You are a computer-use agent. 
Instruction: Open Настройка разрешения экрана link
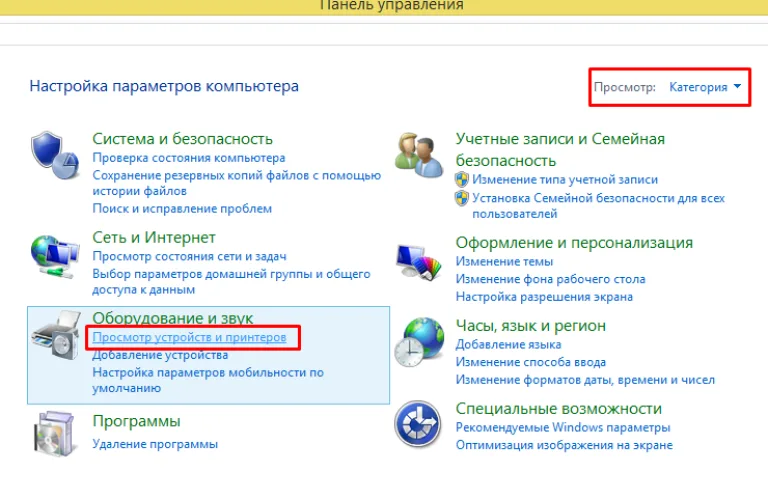tap(544, 297)
